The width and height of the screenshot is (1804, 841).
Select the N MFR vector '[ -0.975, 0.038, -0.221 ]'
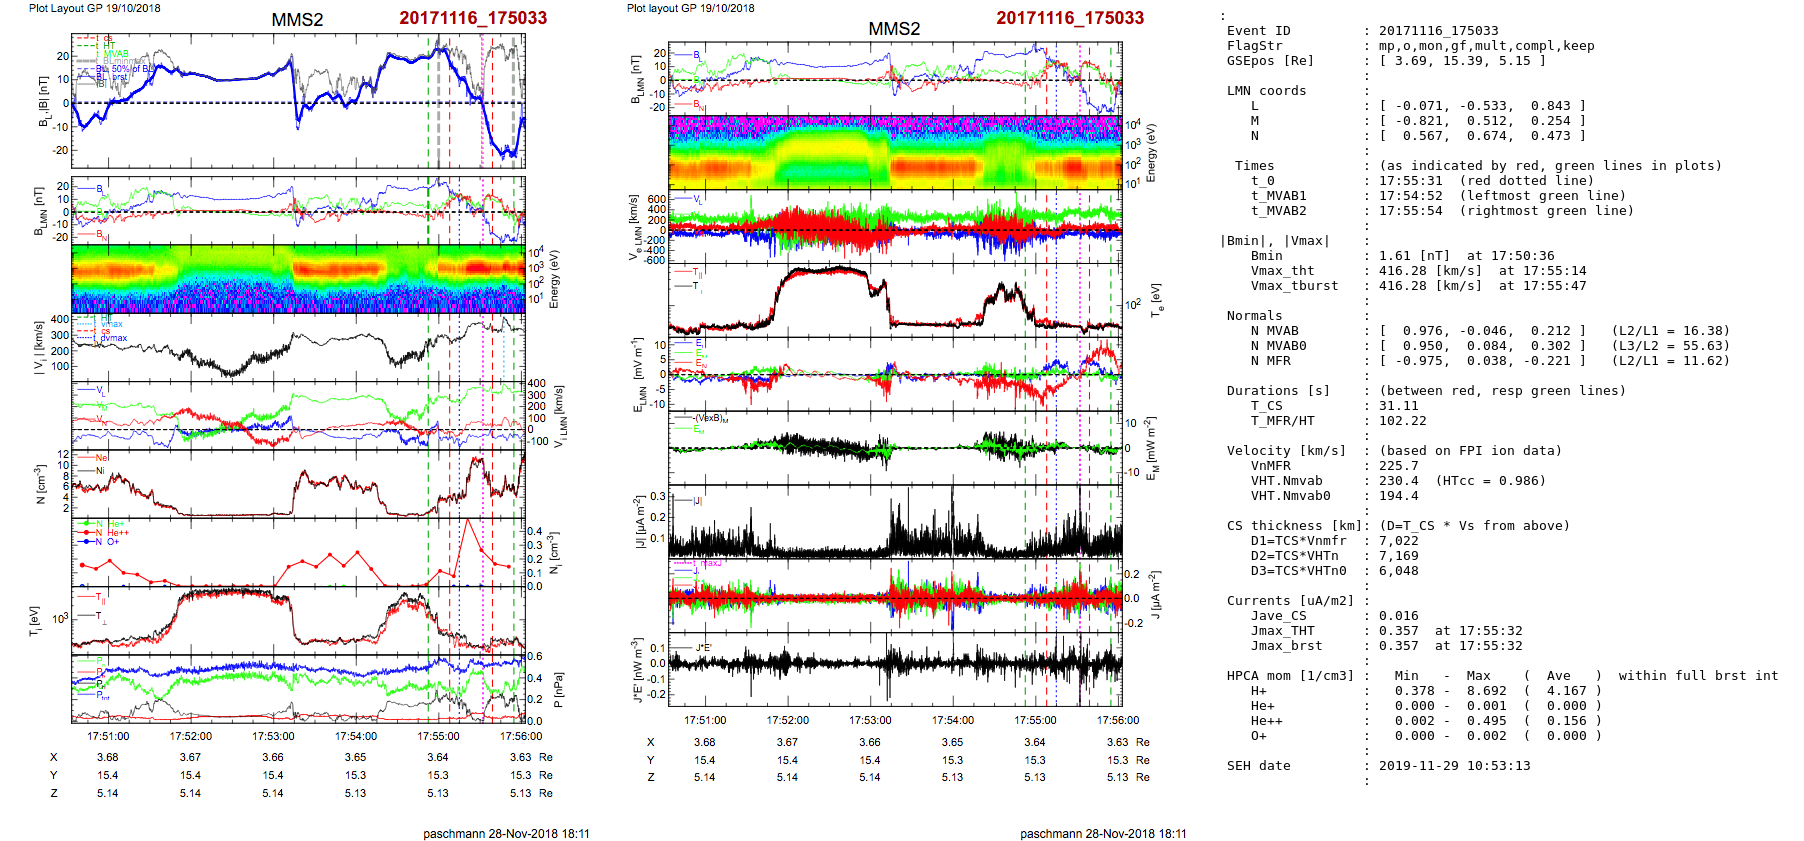(x=1483, y=361)
